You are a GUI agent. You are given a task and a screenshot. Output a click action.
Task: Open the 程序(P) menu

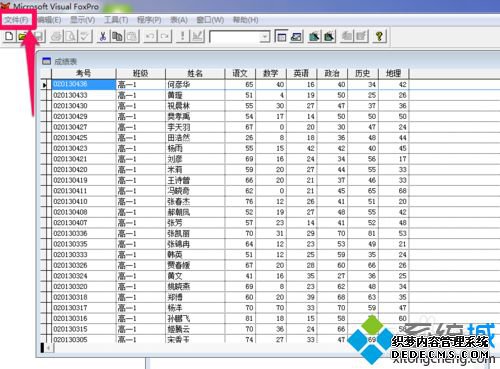click(149, 20)
